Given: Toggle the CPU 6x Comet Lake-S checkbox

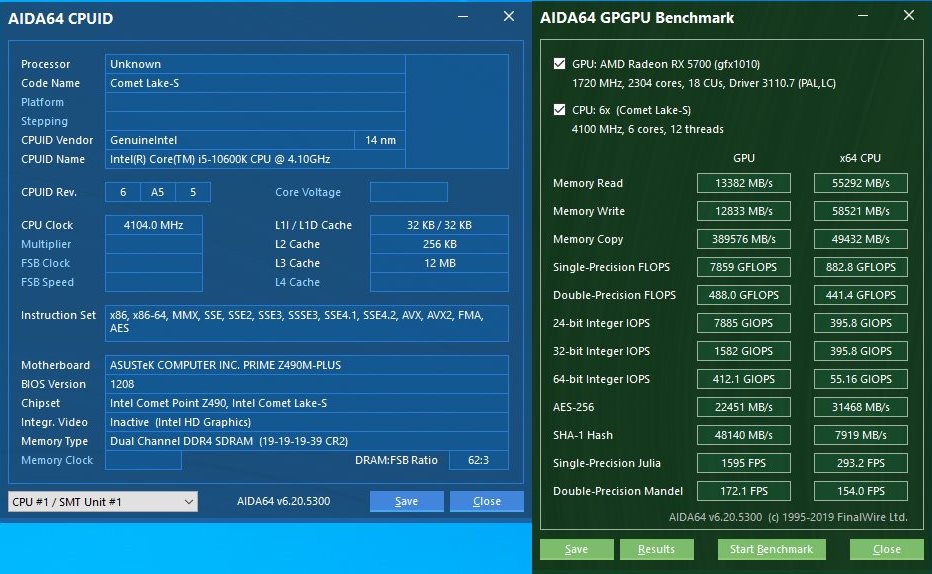Looking at the screenshot, I should (x=559, y=109).
